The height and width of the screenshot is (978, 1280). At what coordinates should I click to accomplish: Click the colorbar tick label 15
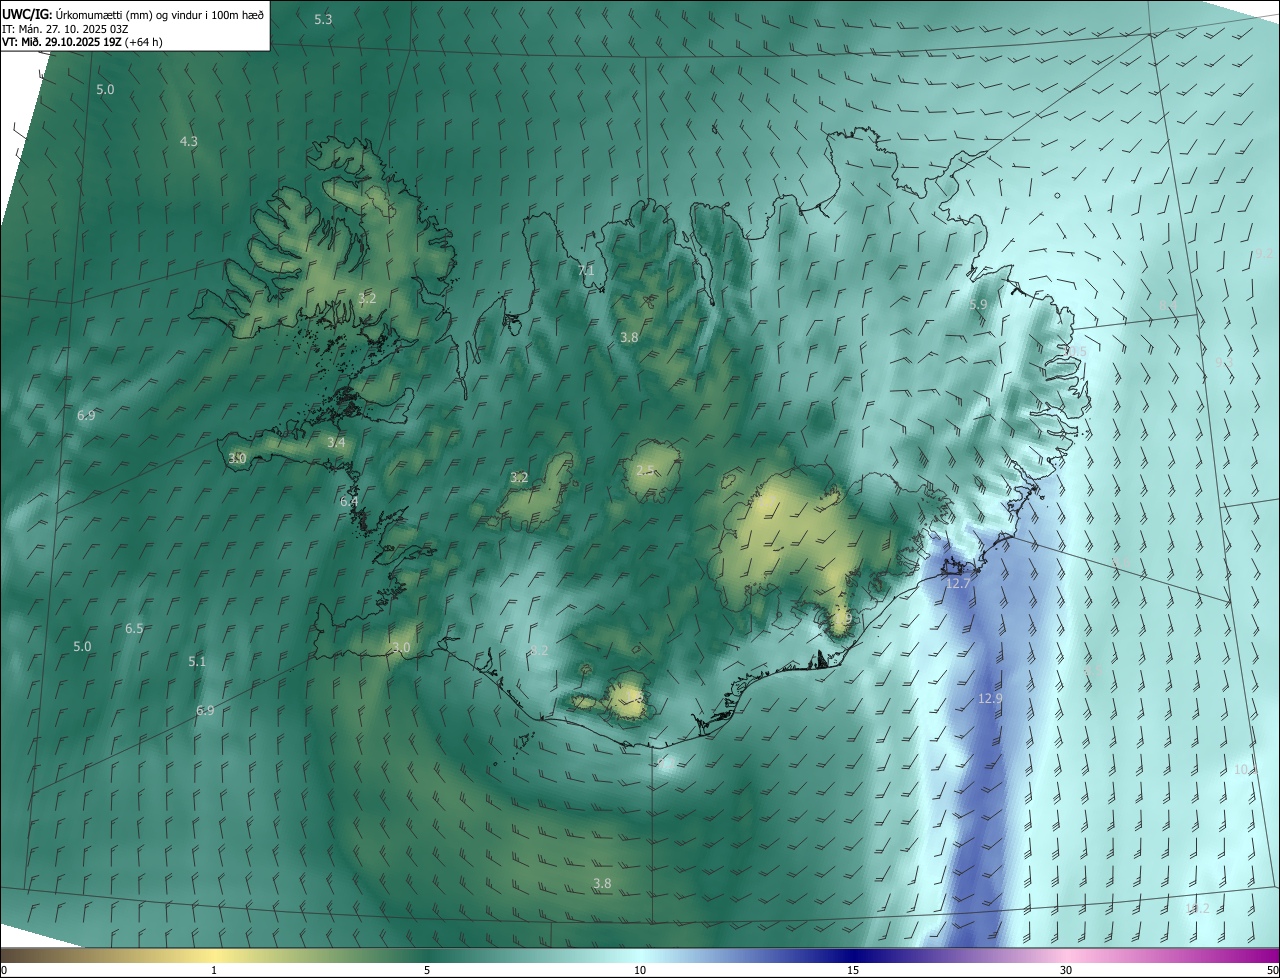pyautogui.click(x=853, y=971)
